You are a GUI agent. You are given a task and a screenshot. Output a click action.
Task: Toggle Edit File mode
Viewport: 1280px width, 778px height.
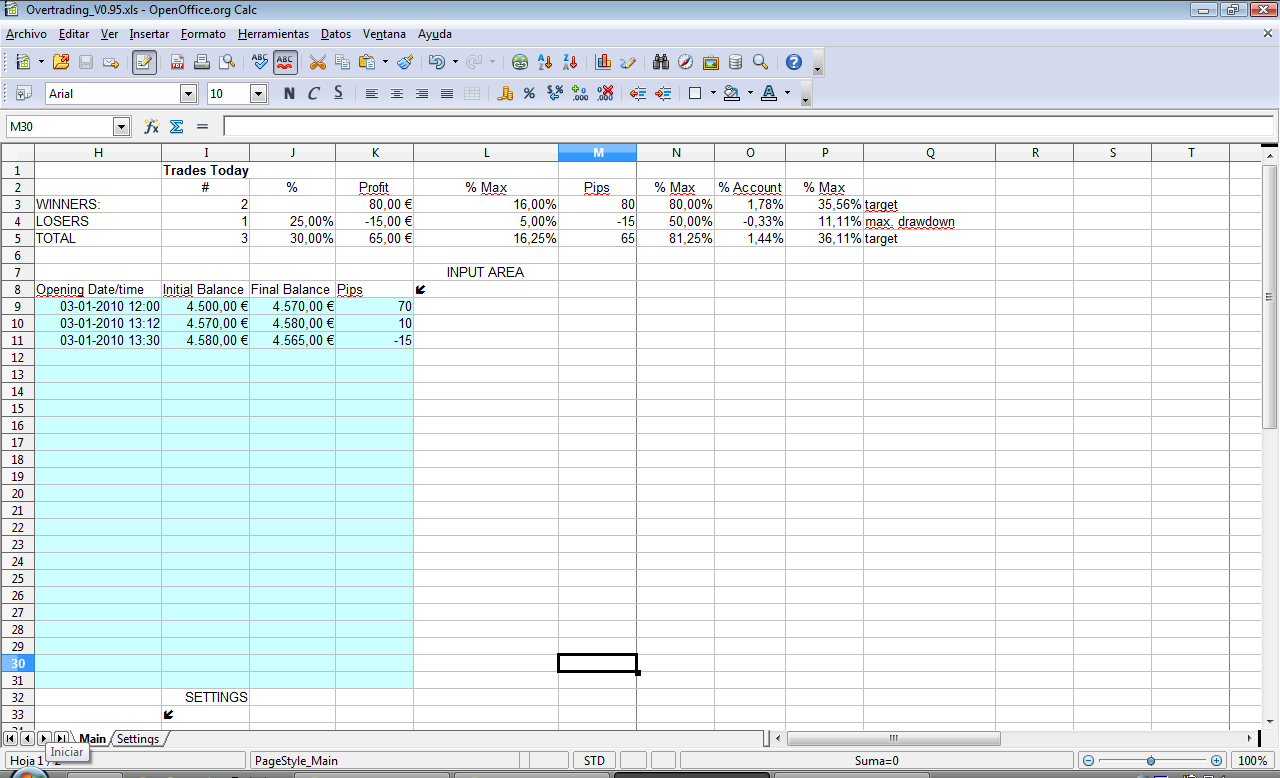(x=144, y=62)
